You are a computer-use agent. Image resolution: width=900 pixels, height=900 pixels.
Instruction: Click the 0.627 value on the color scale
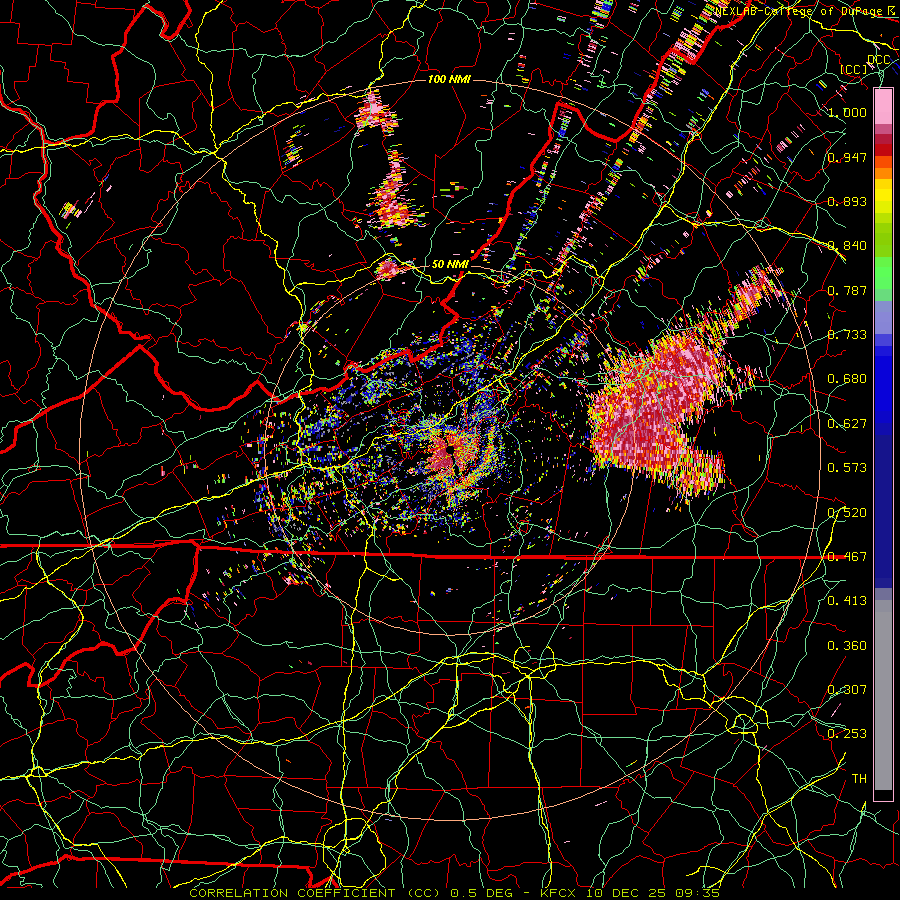(x=847, y=424)
